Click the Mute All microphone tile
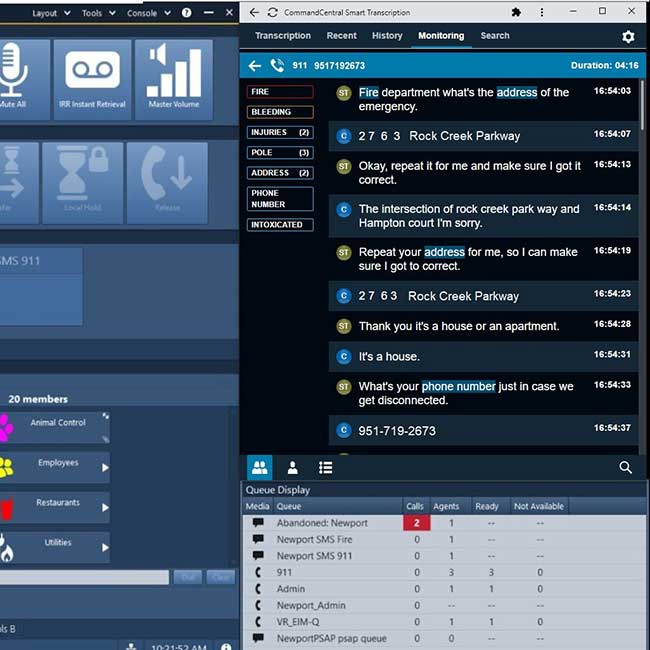The width and height of the screenshot is (650, 650). tap(23, 80)
